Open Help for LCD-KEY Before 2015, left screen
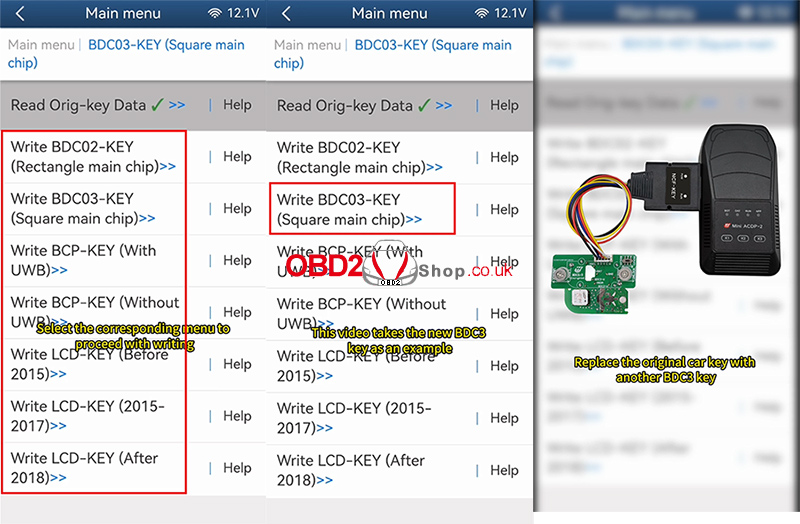Screen dimensions: 800x524 (x=237, y=364)
